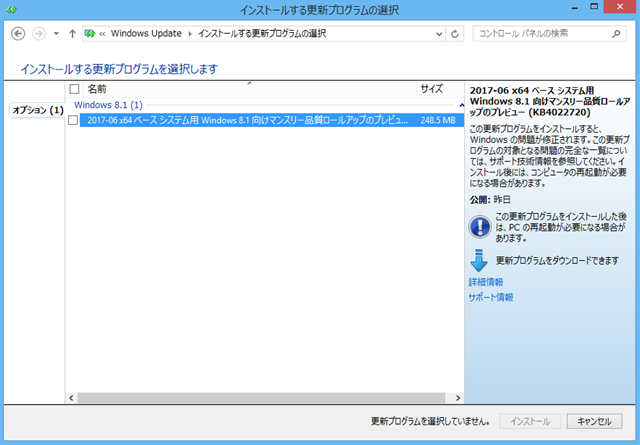
Task: Click the window icon in title bar
Action: coord(11,9)
